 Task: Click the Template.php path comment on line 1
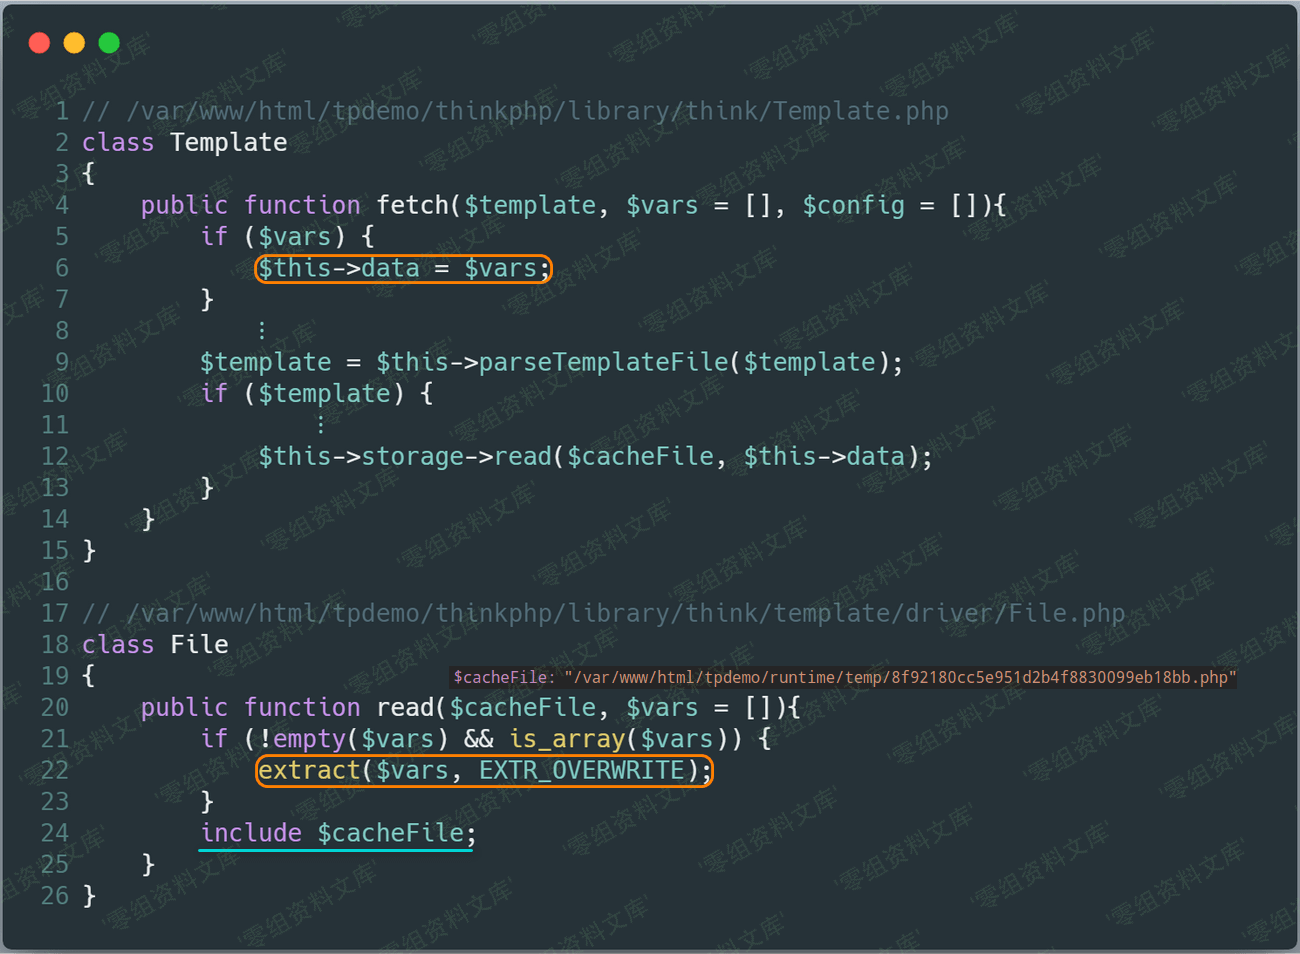click(515, 111)
